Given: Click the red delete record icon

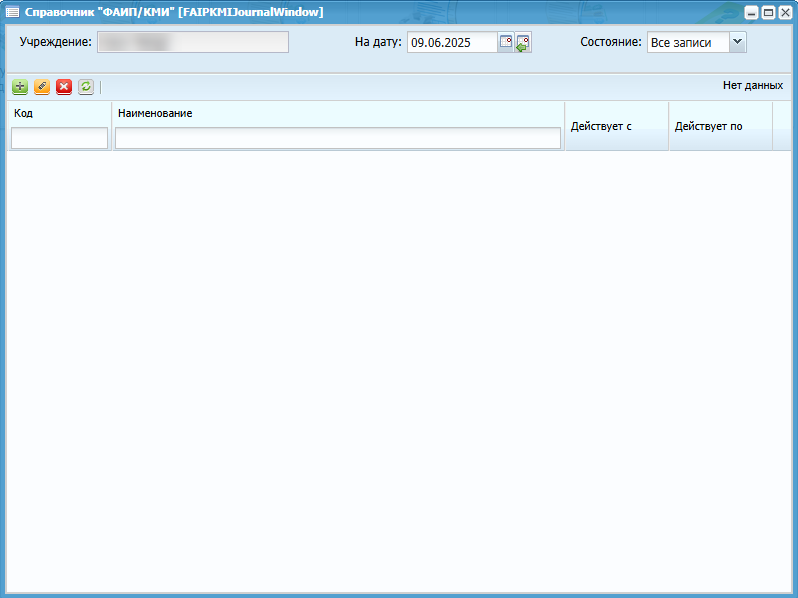Looking at the screenshot, I should click(x=64, y=87).
